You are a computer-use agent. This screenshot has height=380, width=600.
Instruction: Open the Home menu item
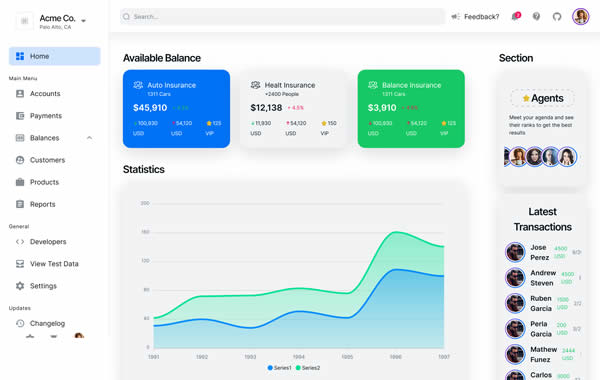coord(55,56)
